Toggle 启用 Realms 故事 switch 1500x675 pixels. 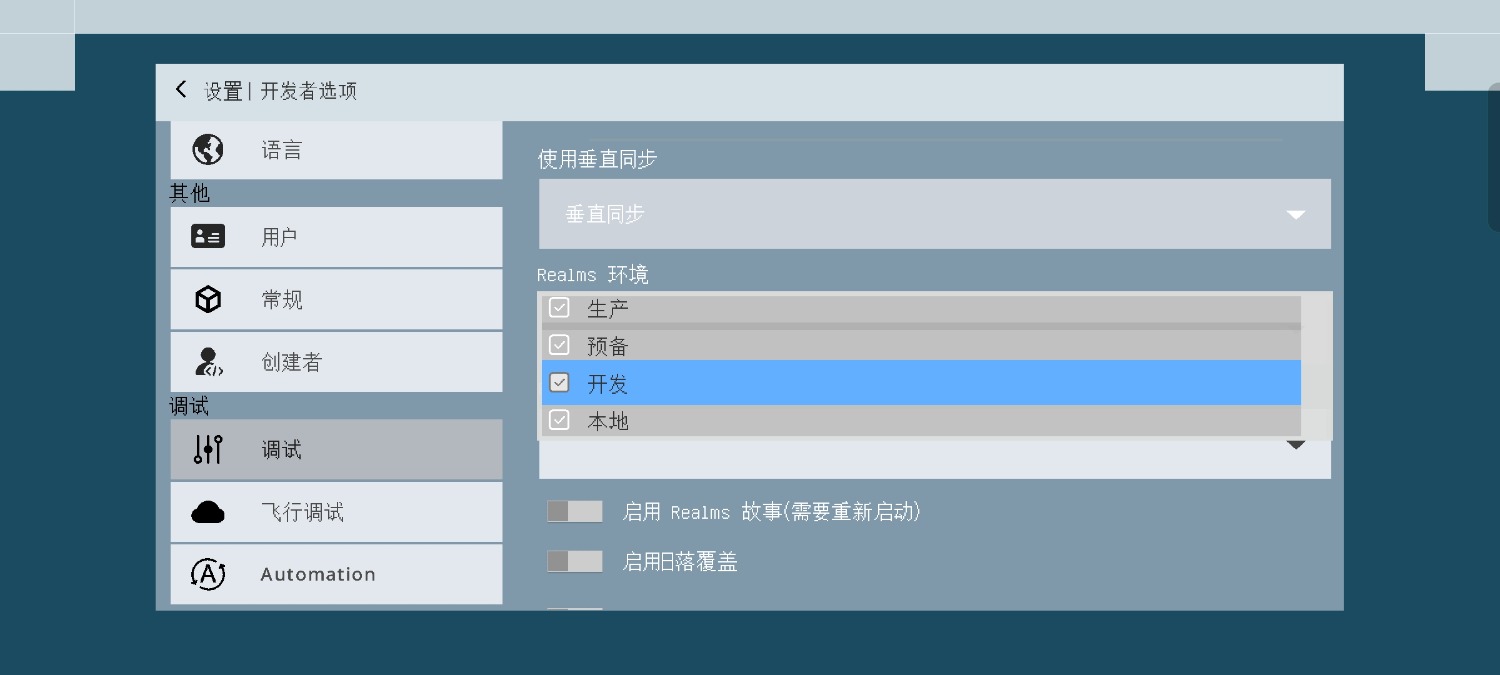pyautogui.click(x=575, y=512)
